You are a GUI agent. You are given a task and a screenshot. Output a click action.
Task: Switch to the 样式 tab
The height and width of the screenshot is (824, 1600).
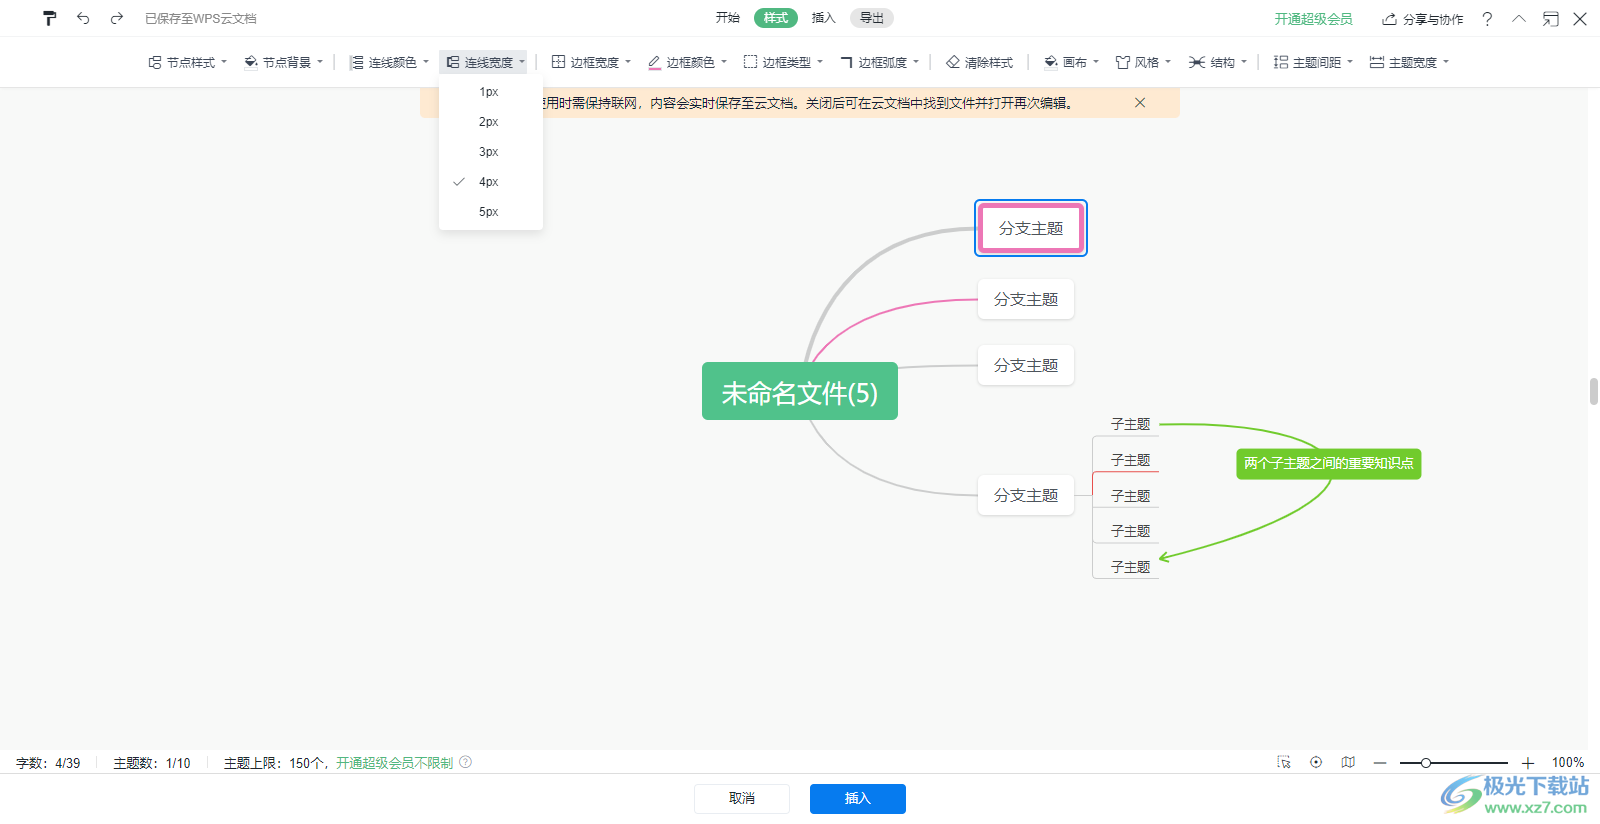pyautogui.click(x=776, y=18)
